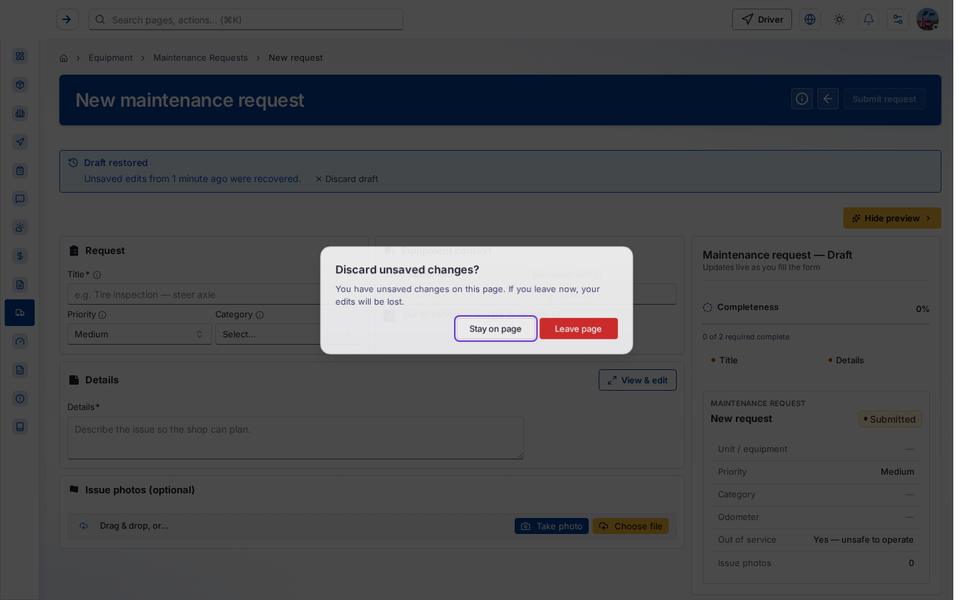Click the '0 of 2 required complete' text

coord(746,337)
